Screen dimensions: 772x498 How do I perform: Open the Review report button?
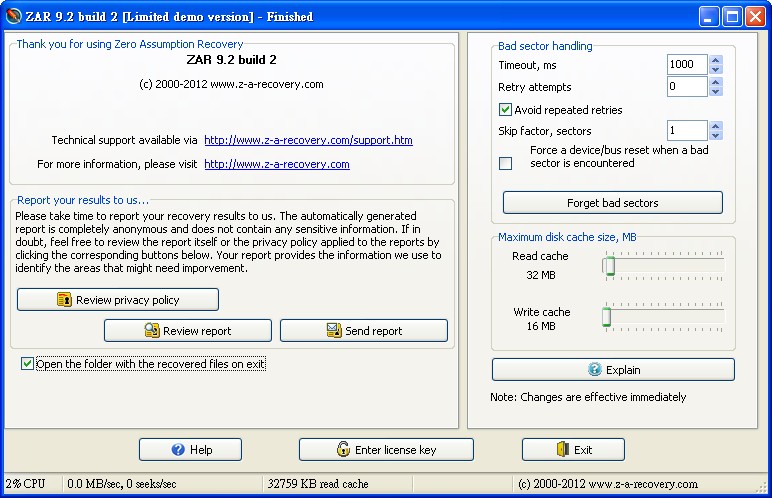188,331
